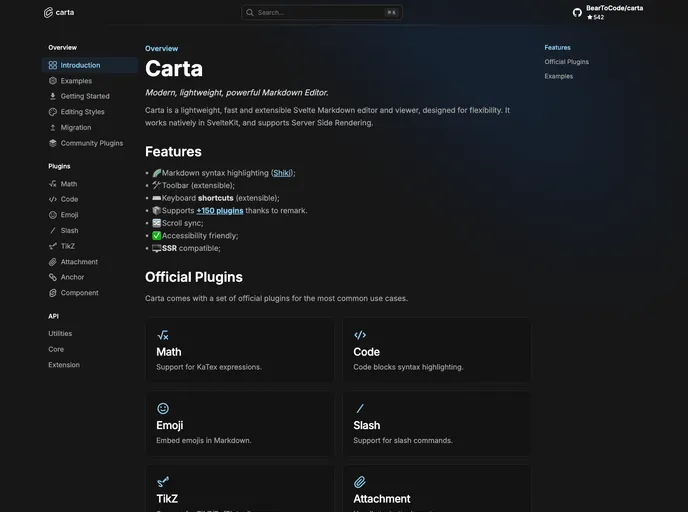The width and height of the screenshot is (688, 512).
Task: Click the TikZ card icon
Action: pos(163,482)
